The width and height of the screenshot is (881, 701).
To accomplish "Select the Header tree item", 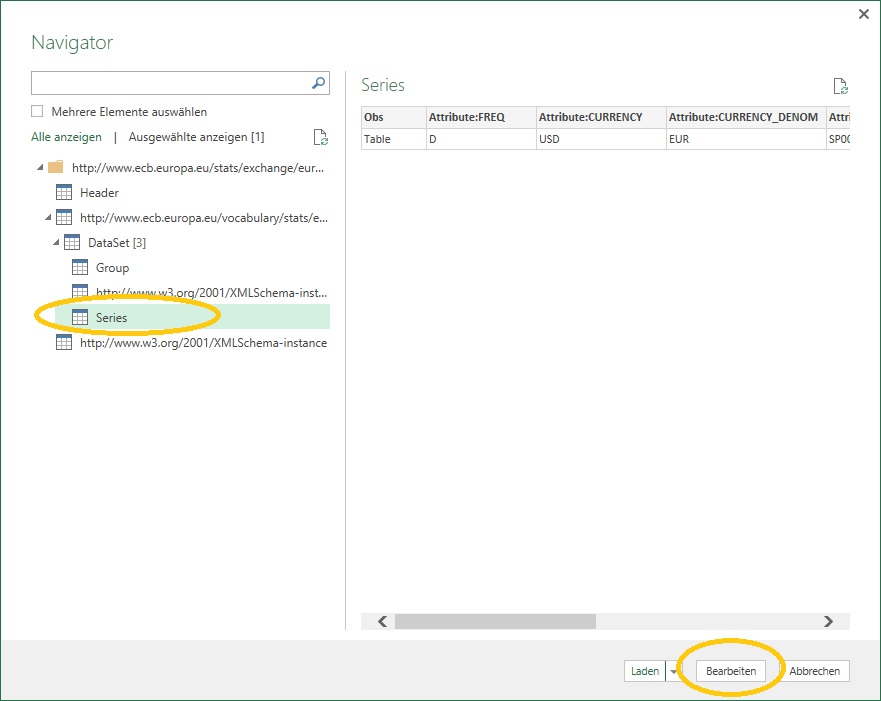I will [x=100, y=192].
